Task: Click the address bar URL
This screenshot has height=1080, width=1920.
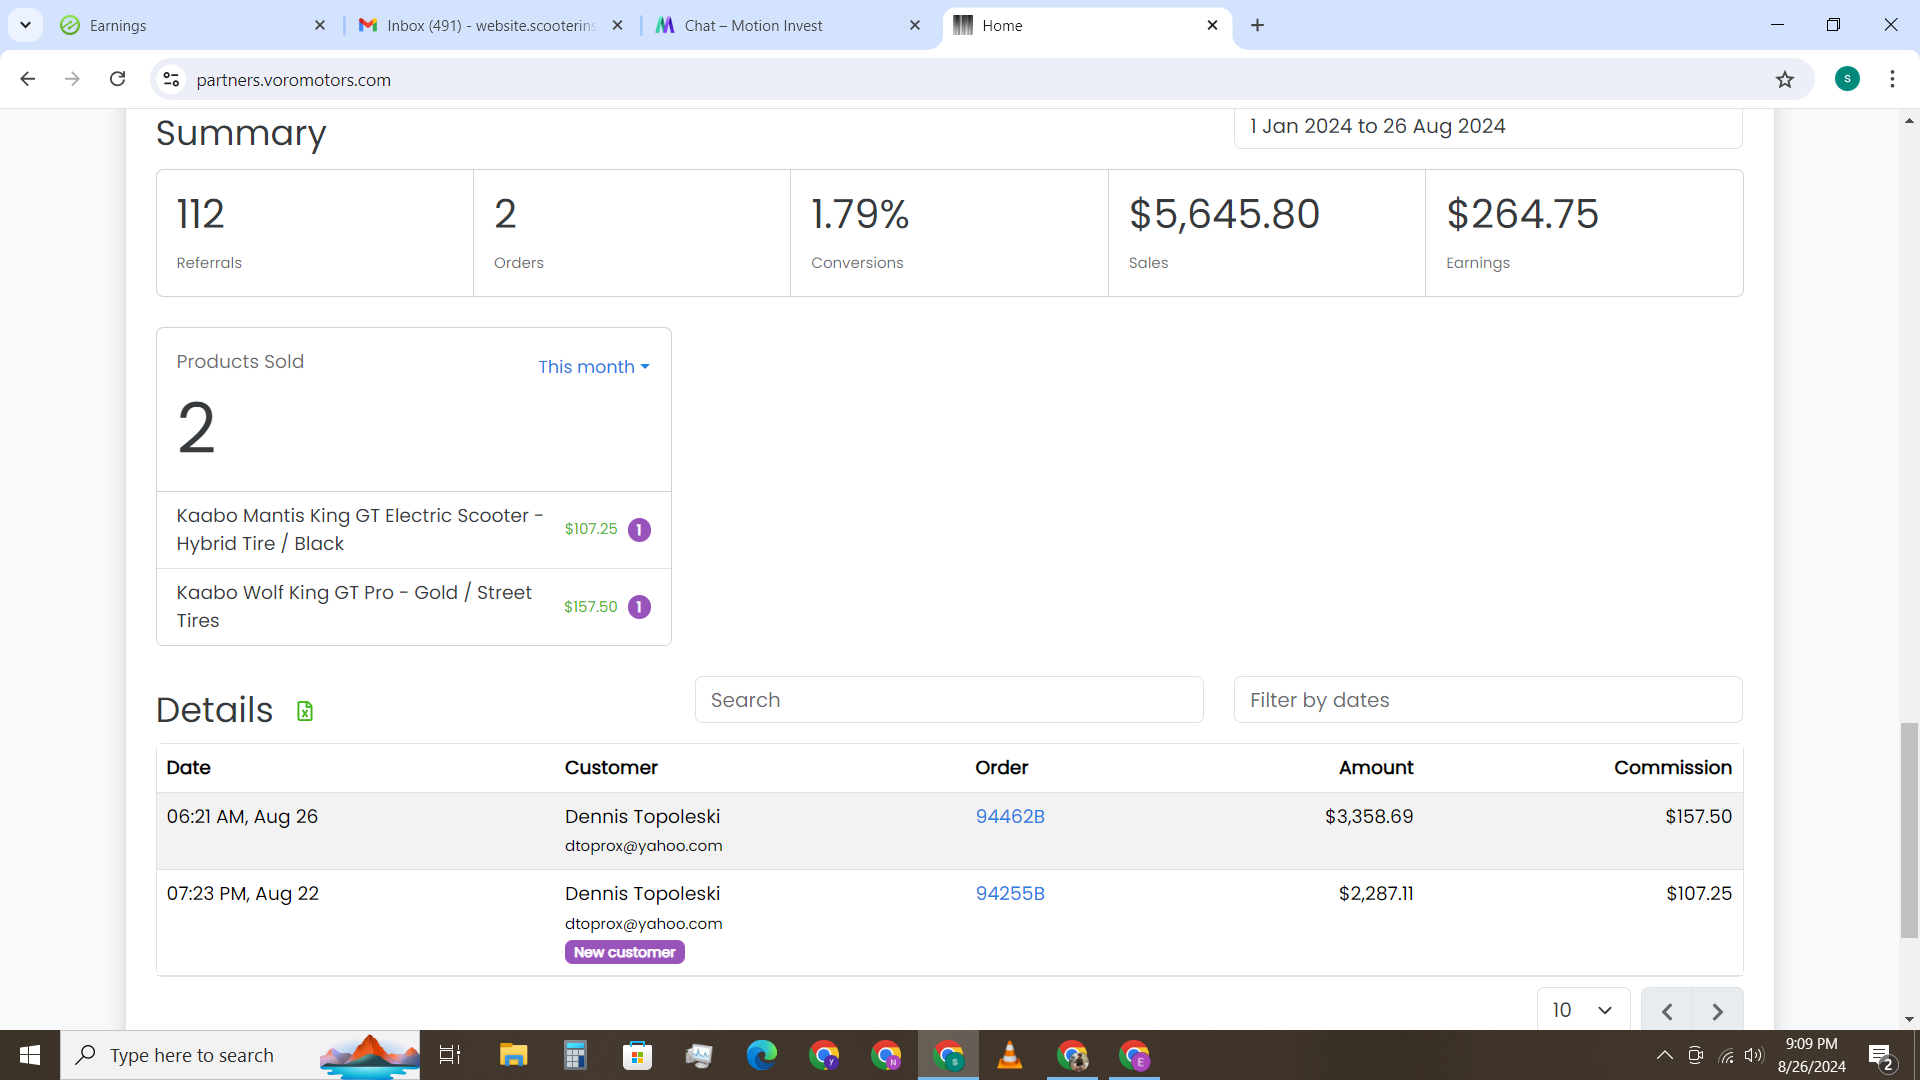Action: pos(293,80)
